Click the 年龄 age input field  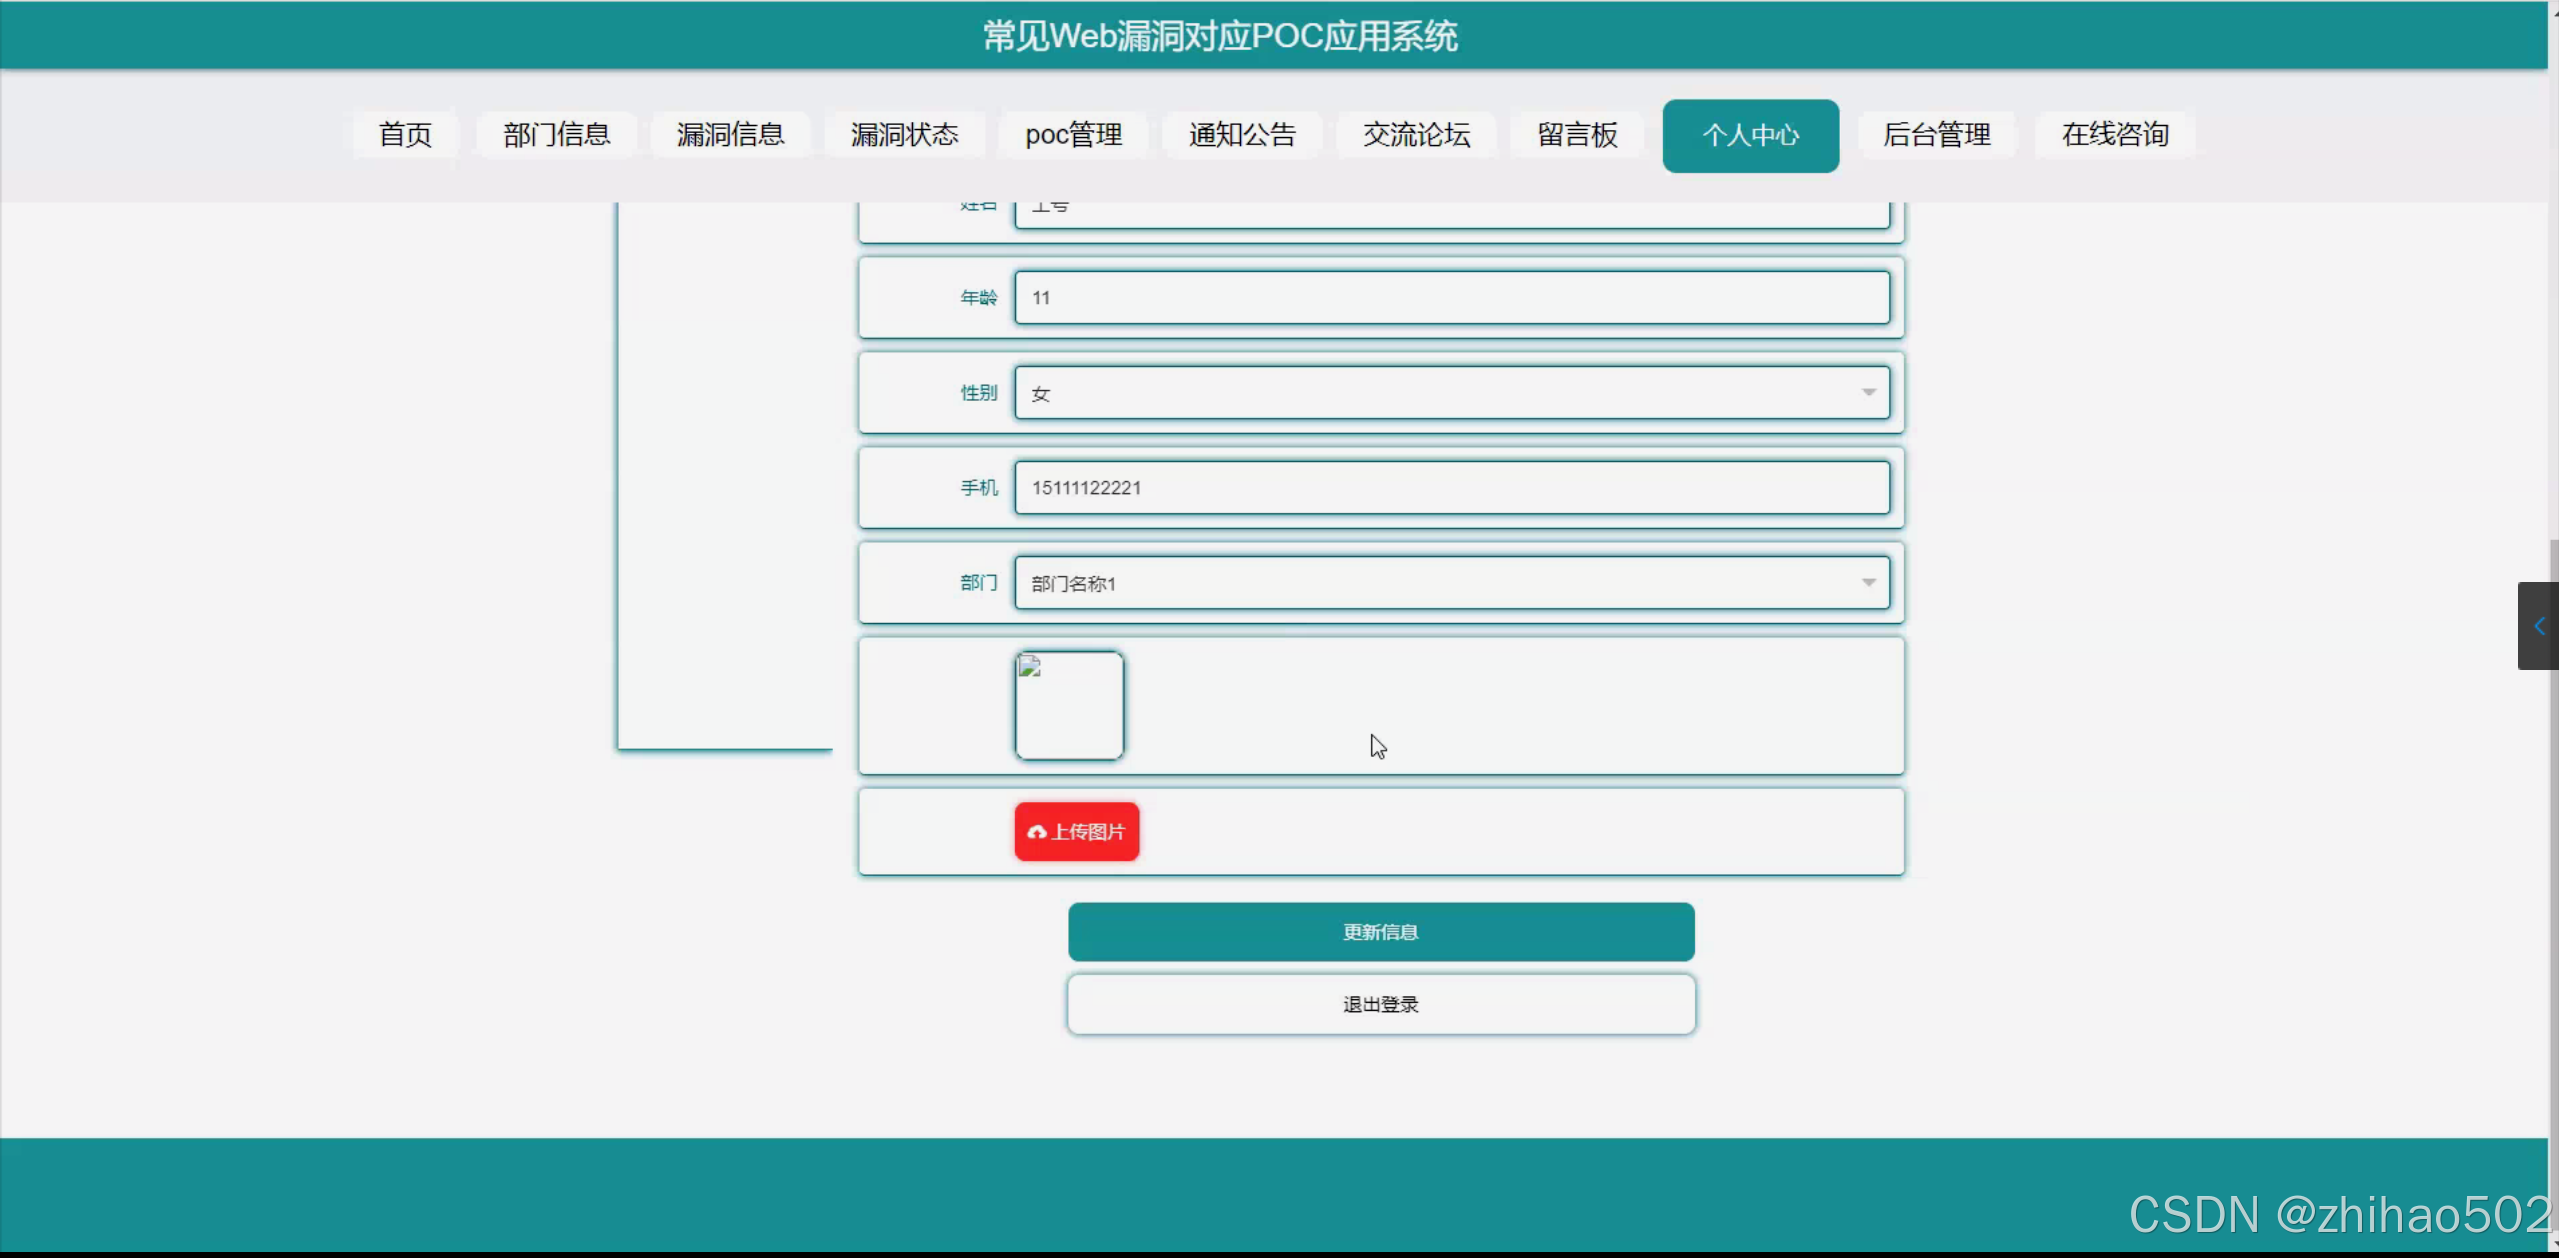click(1451, 297)
